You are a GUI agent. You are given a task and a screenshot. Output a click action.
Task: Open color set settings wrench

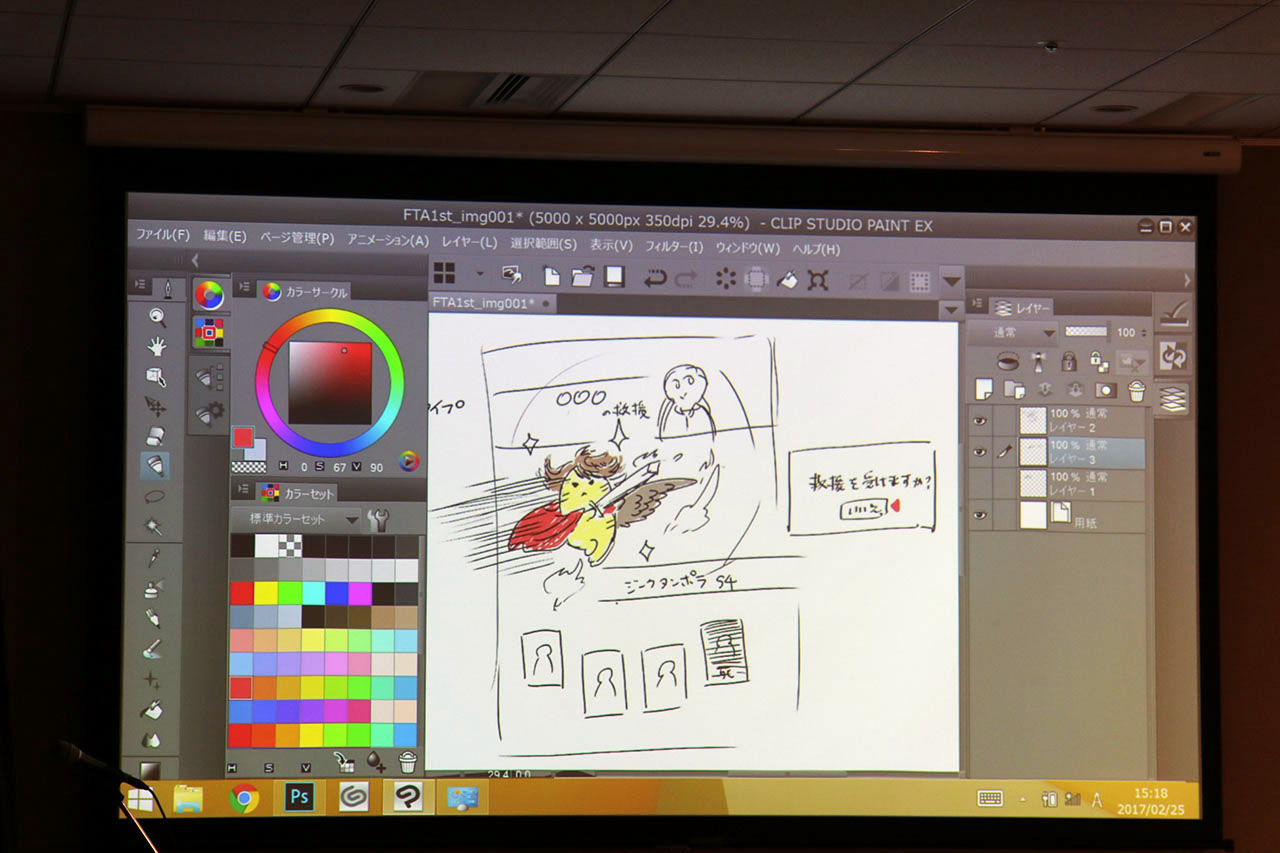point(378,519)
